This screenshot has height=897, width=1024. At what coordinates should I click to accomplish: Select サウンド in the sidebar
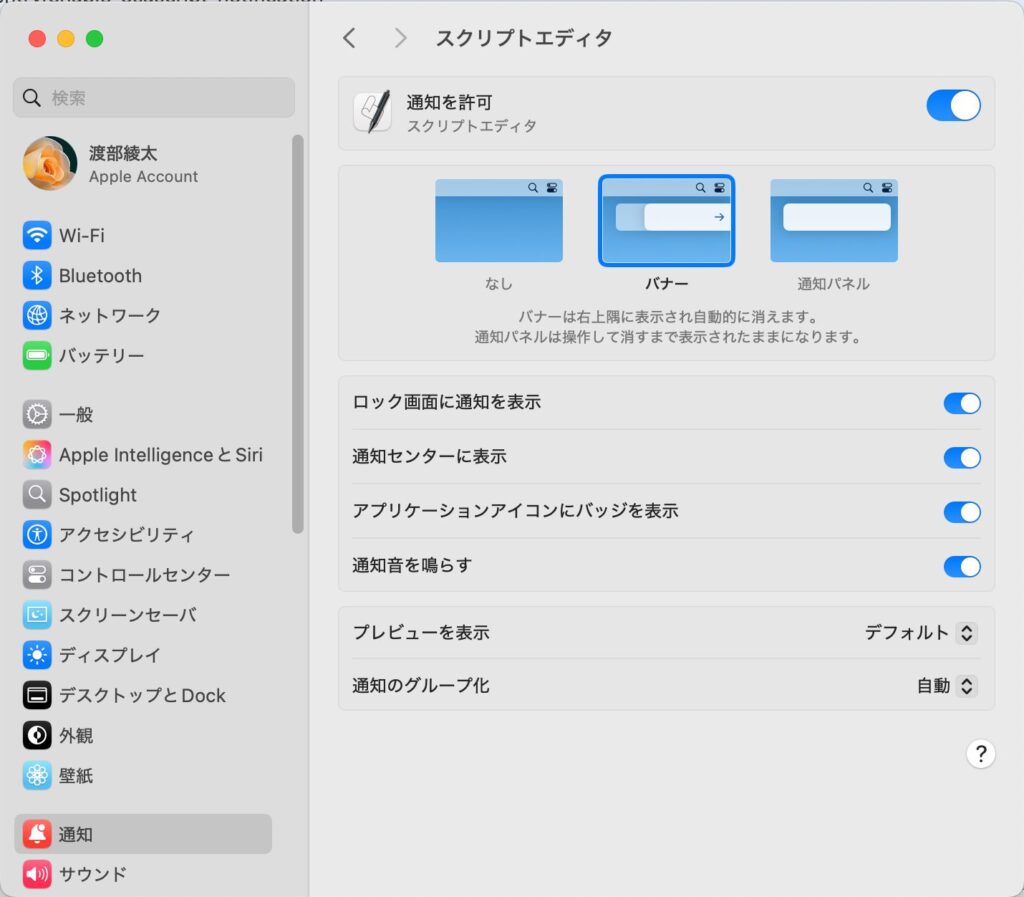[x=92, y=874]
